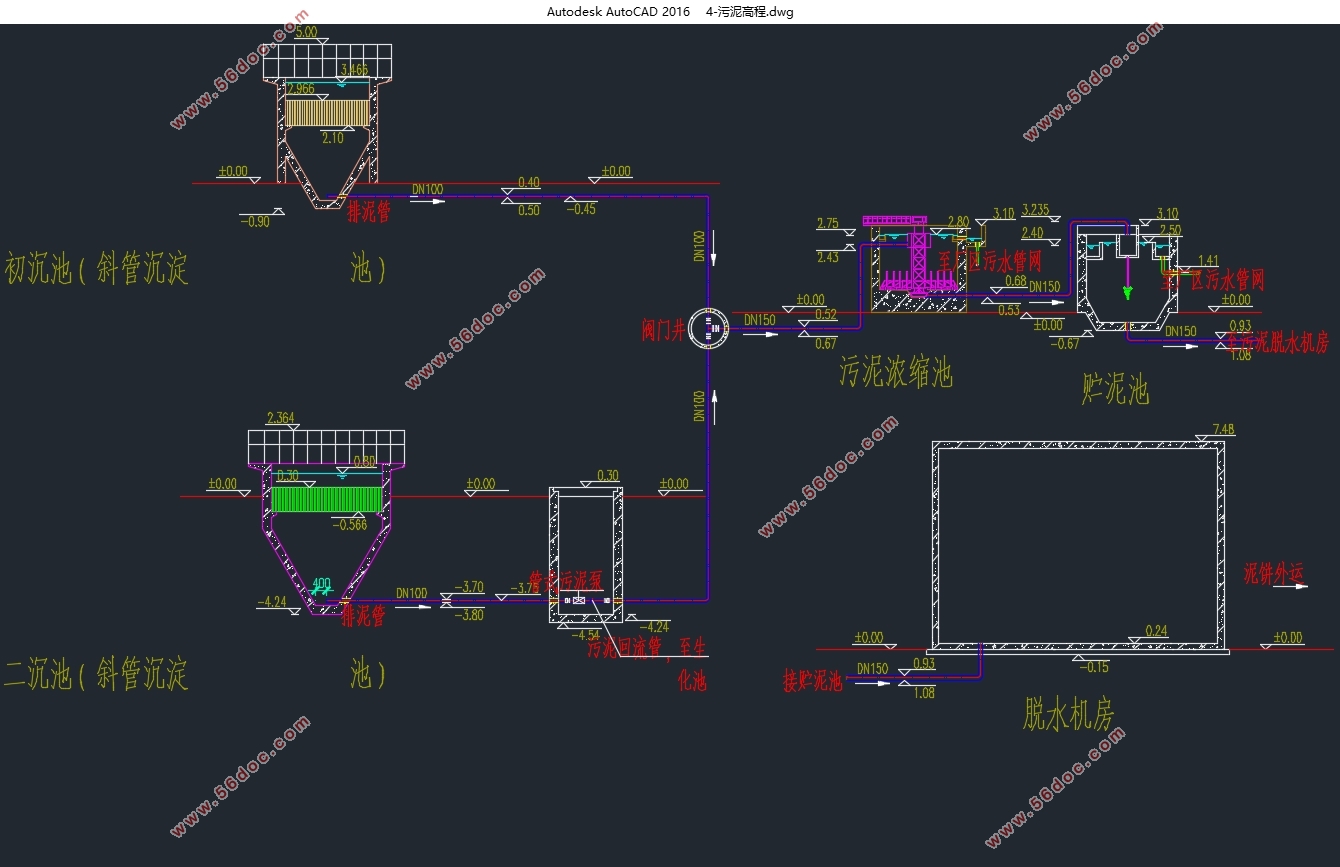1340x867 pixels.
Task: Select the -0.45 elevation mark
Action: pyautogui.click(x=581, y=208)
